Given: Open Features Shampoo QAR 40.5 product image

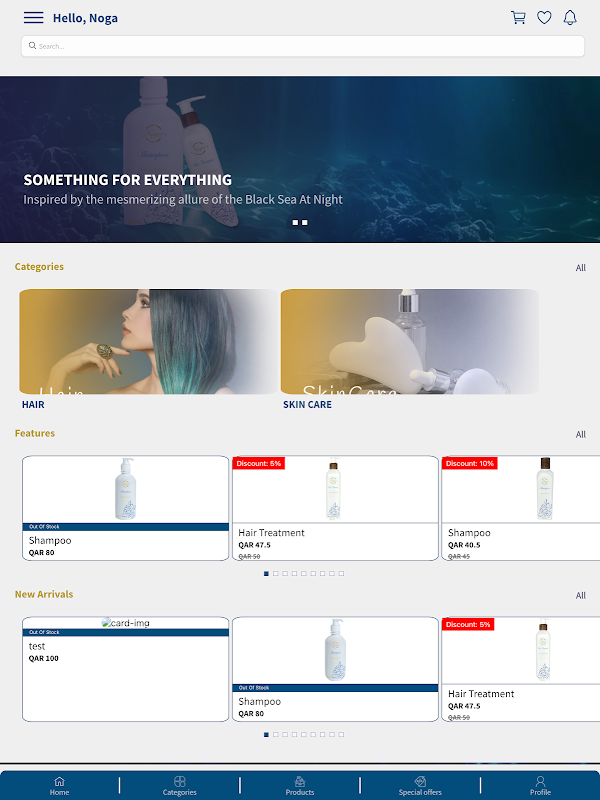Looking at the screenshot, I should 544,489.
